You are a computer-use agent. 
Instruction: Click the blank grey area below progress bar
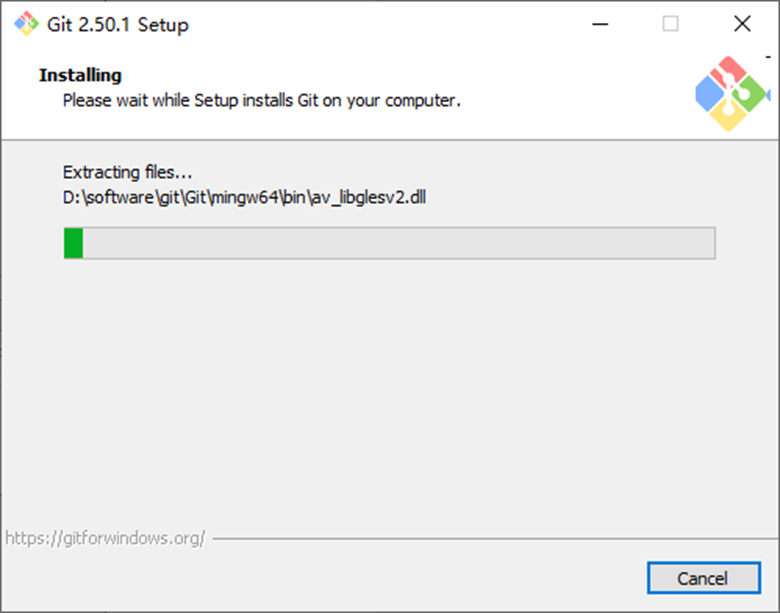tap(390, 393)
